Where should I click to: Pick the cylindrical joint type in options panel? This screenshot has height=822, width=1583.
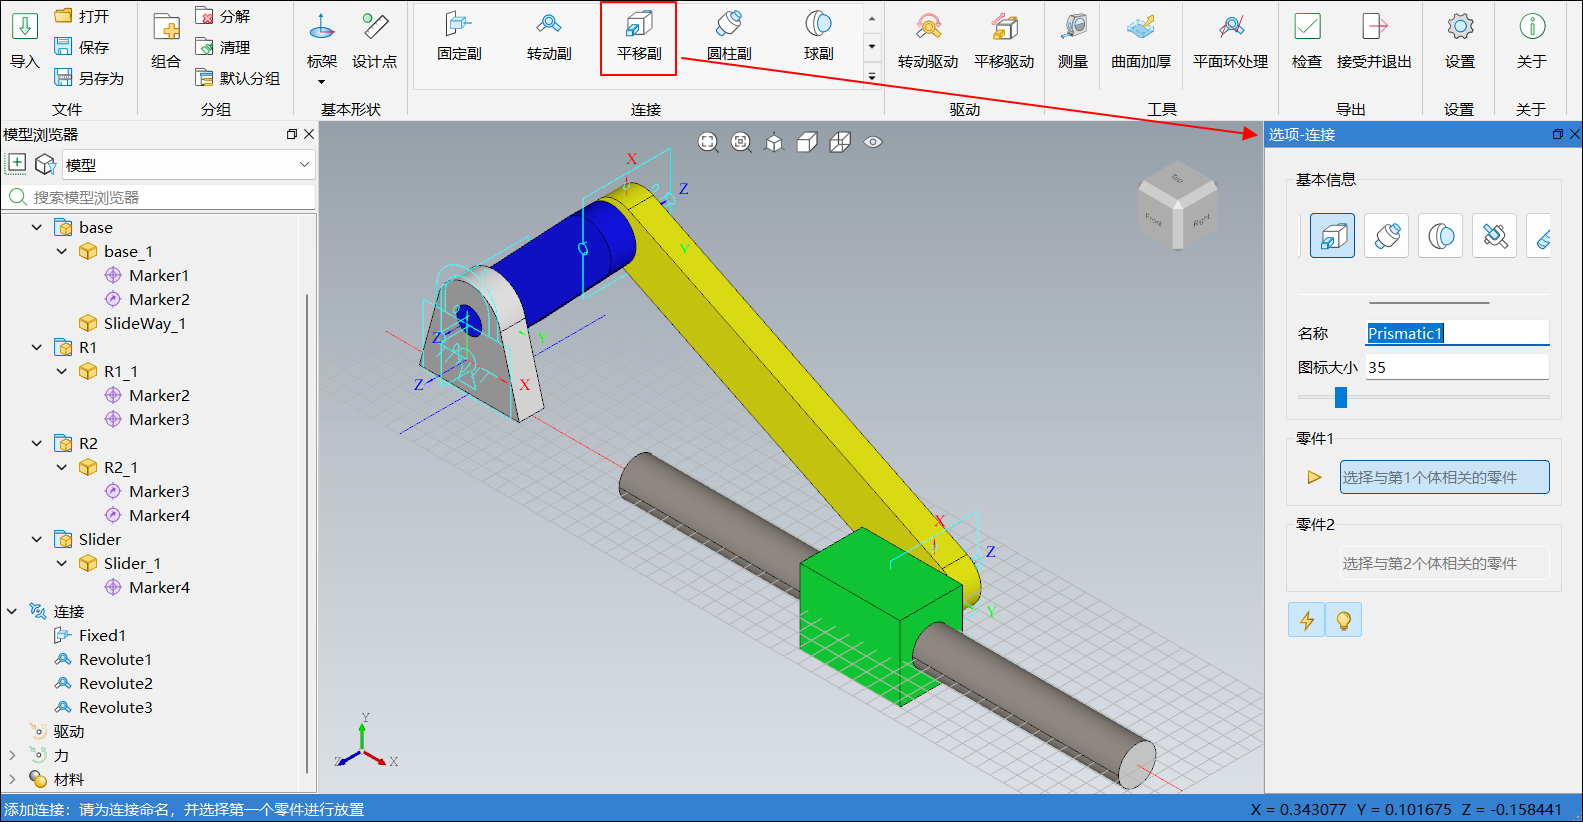tap(1387, 236)
